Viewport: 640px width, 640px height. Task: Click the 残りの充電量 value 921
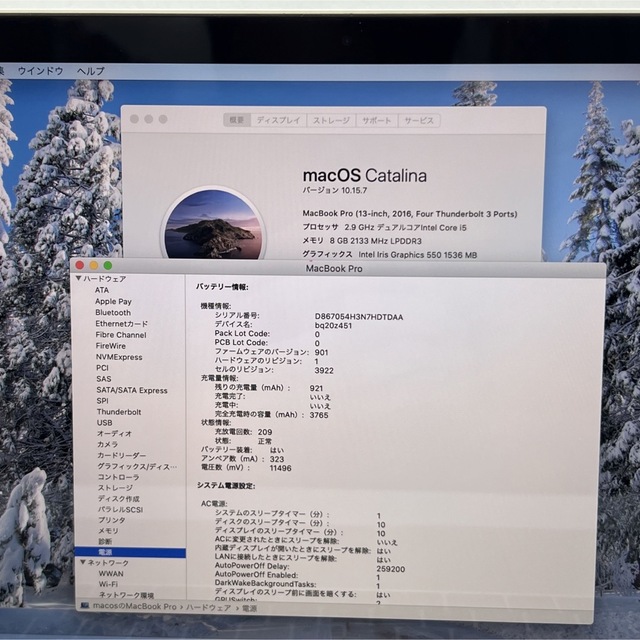point(316,388)
